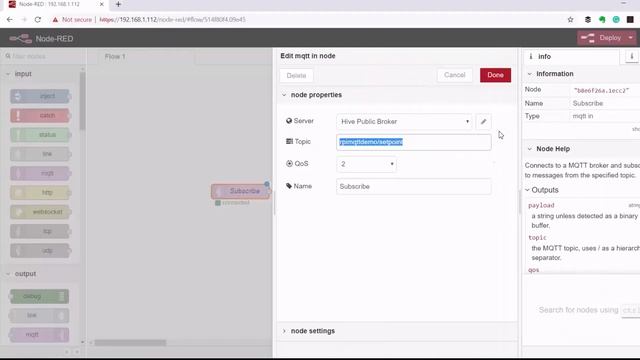Click the canvas horizontal scrollbar
The image size is (640, 360).
(x=130, y=343)
